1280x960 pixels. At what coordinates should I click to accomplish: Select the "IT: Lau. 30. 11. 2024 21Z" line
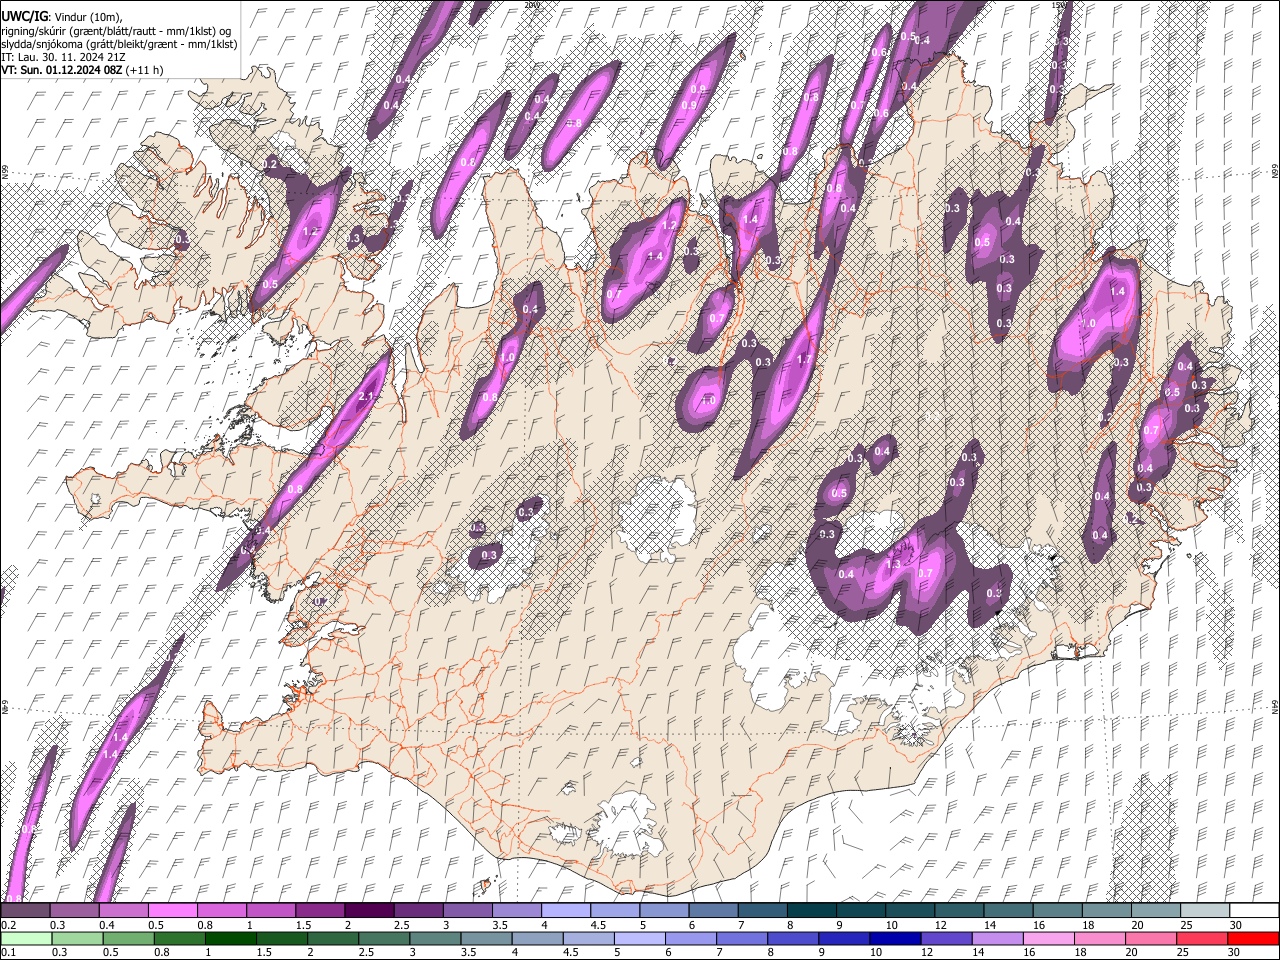point(63,57)
